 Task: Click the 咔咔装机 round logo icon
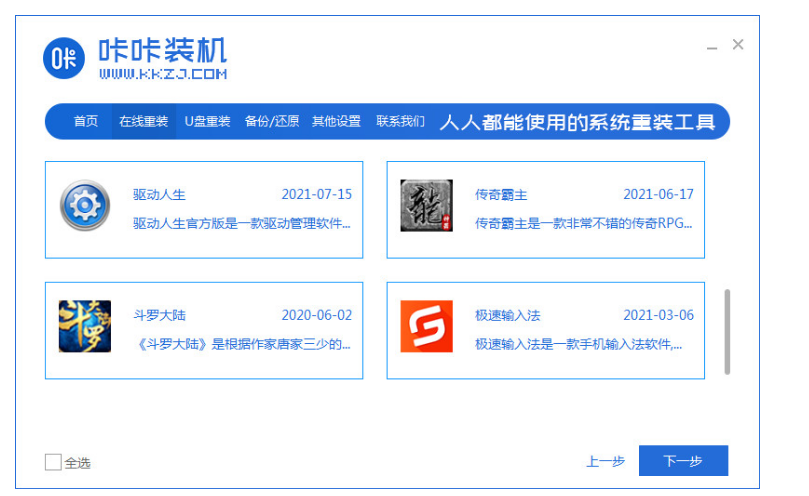point(63,58)
